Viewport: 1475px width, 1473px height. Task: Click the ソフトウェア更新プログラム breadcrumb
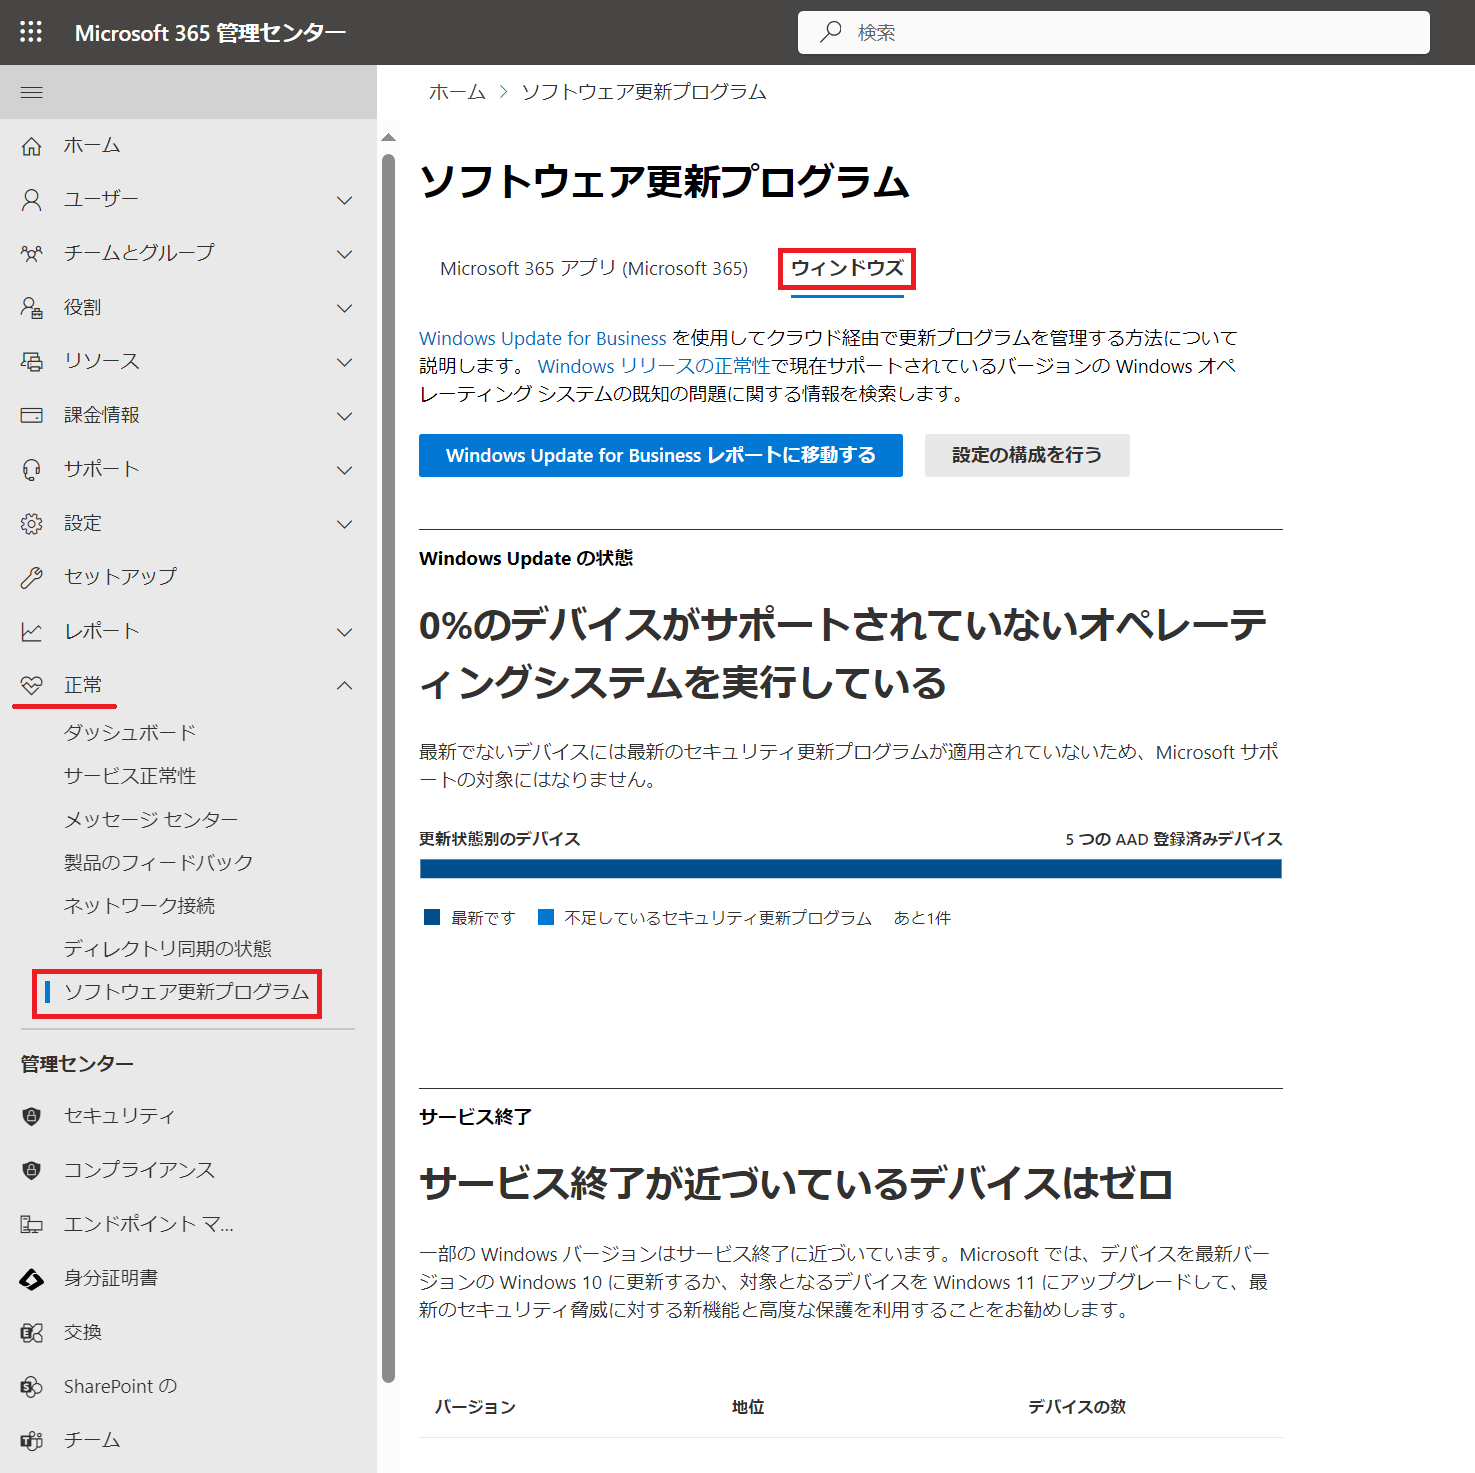point(644,92)
